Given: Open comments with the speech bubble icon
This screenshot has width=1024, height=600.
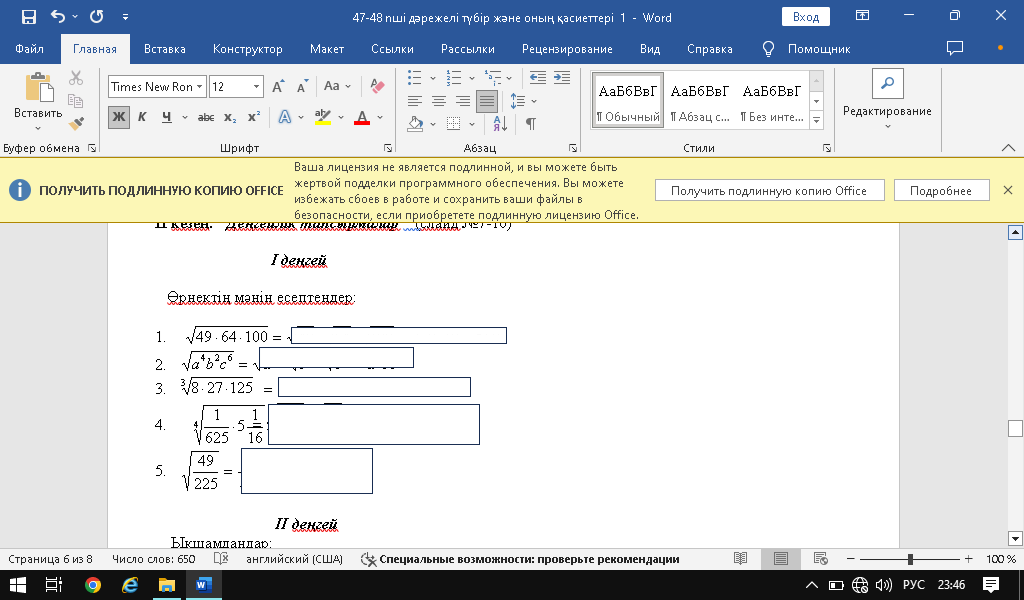Looking at the screenshot, I should tap(955, 48).
